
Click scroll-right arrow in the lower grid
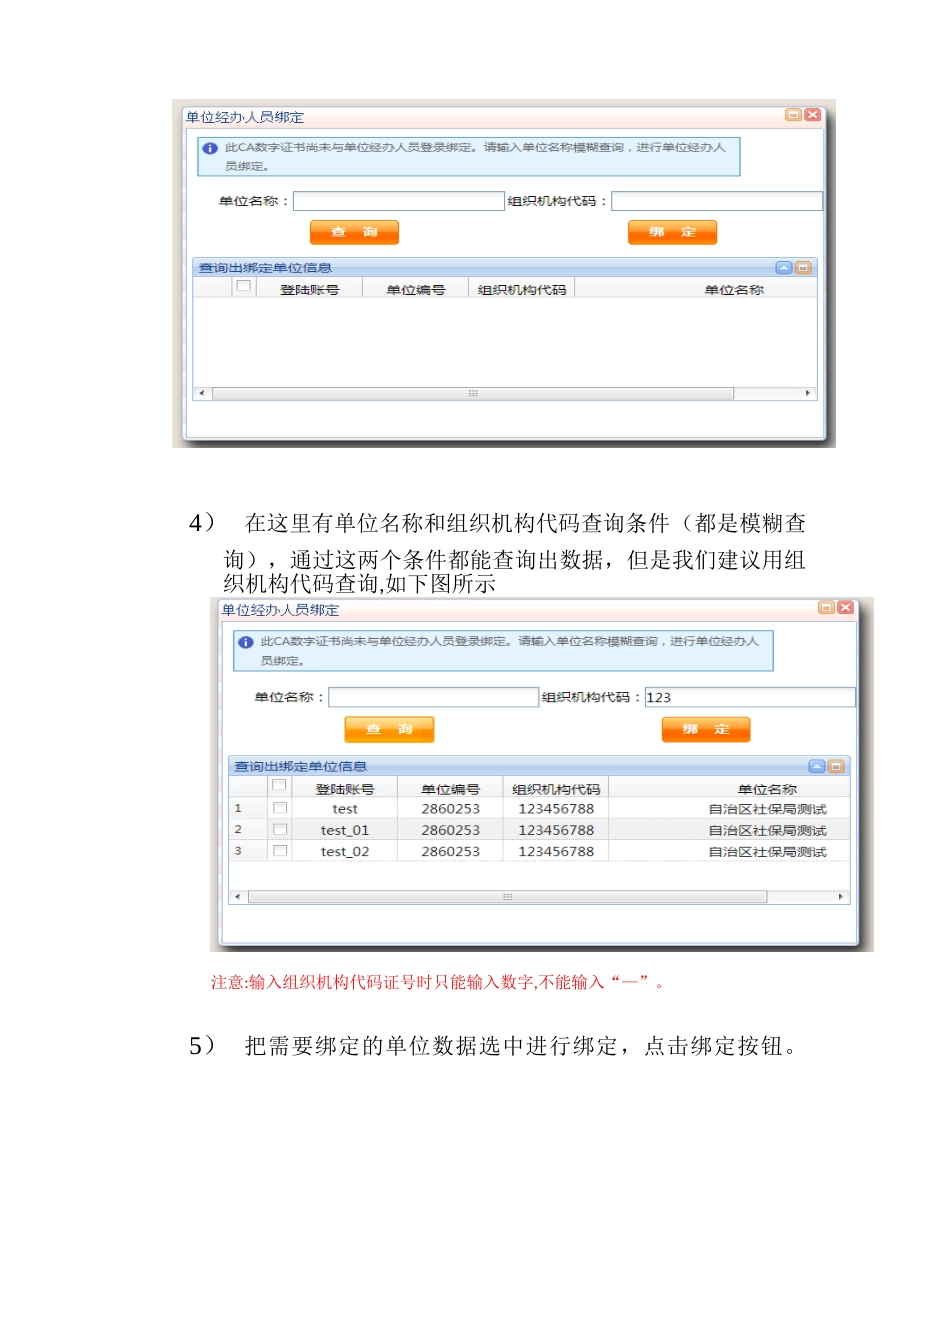pyautogui.click(x=841, y=897)
